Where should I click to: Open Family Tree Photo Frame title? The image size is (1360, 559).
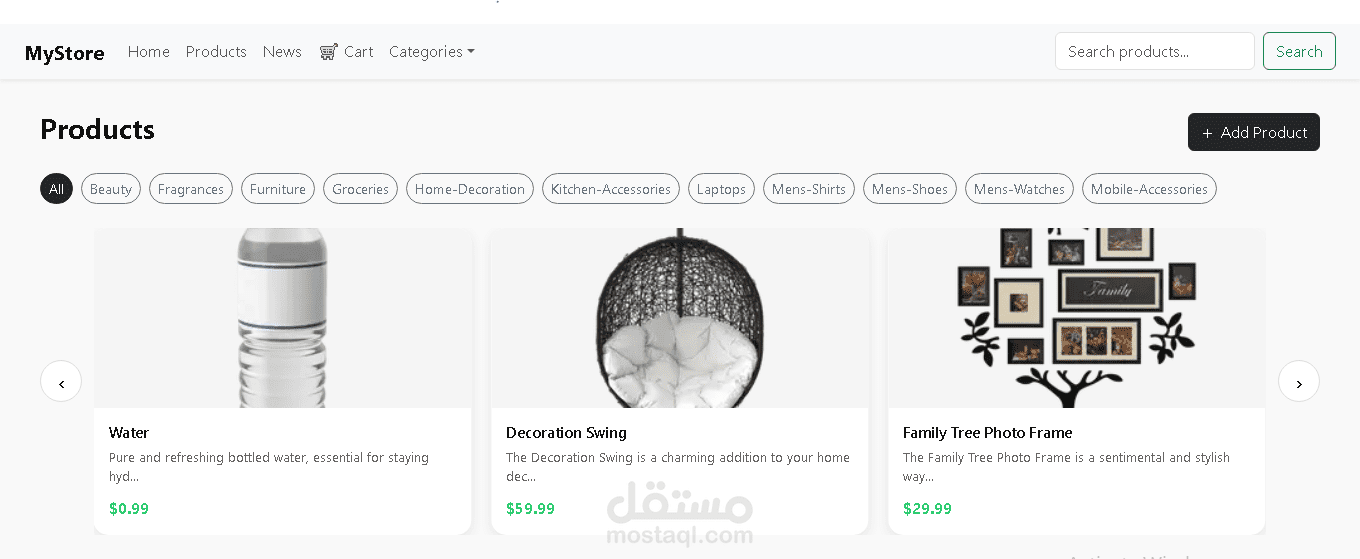pos(987,433)
